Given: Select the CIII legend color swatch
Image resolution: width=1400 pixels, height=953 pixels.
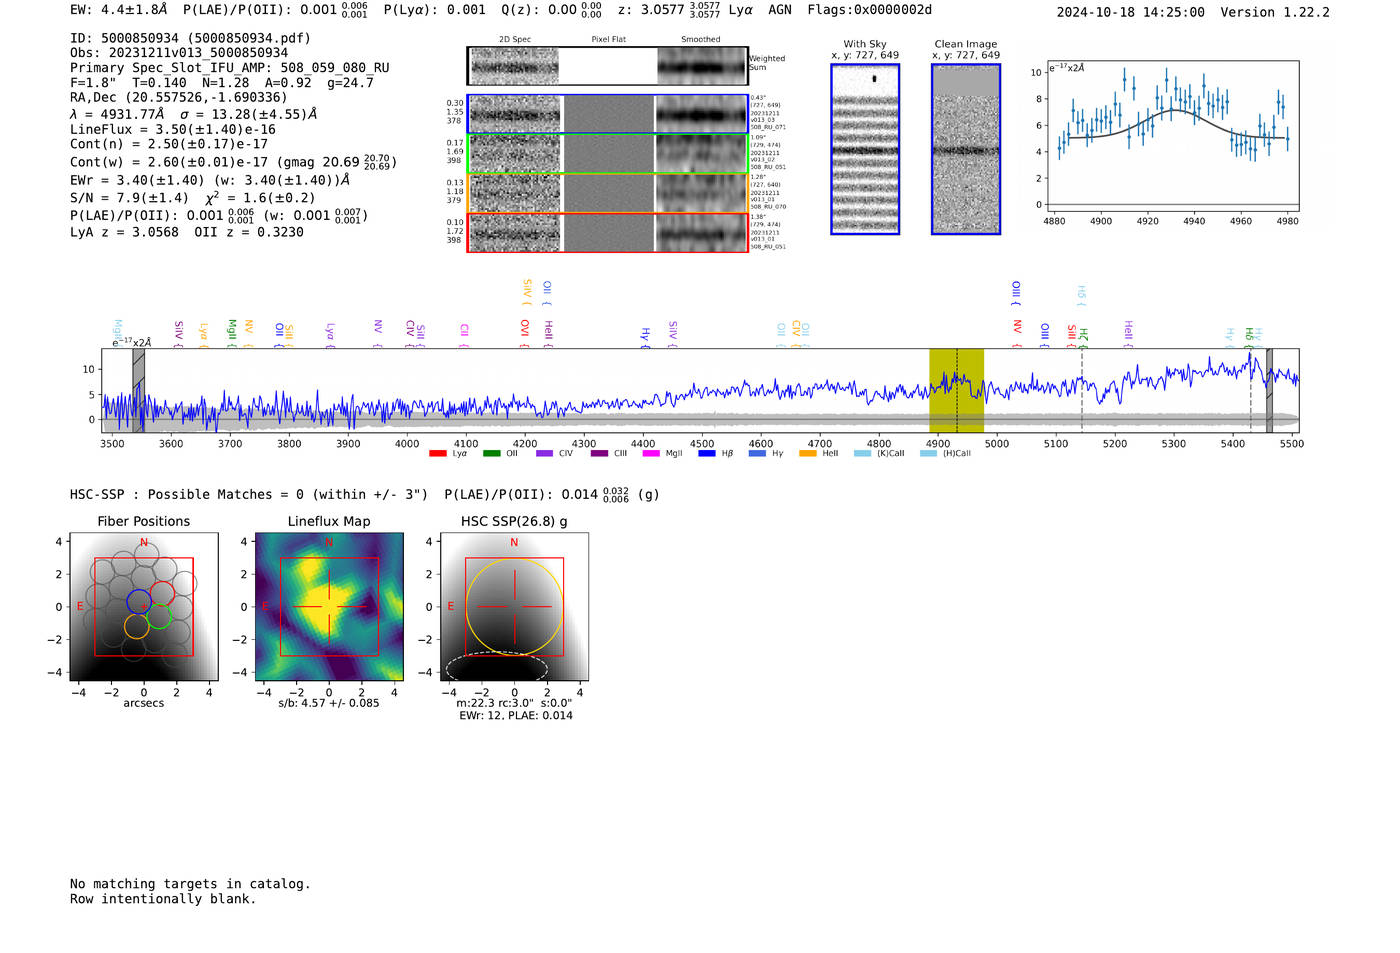Looking at the screenshot, I should (x=599, y=453).
